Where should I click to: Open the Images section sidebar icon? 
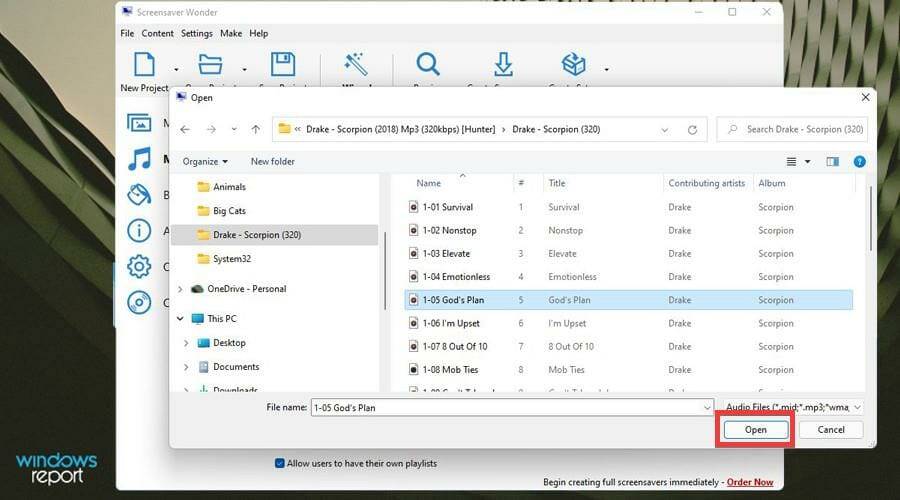coord(139,123)
